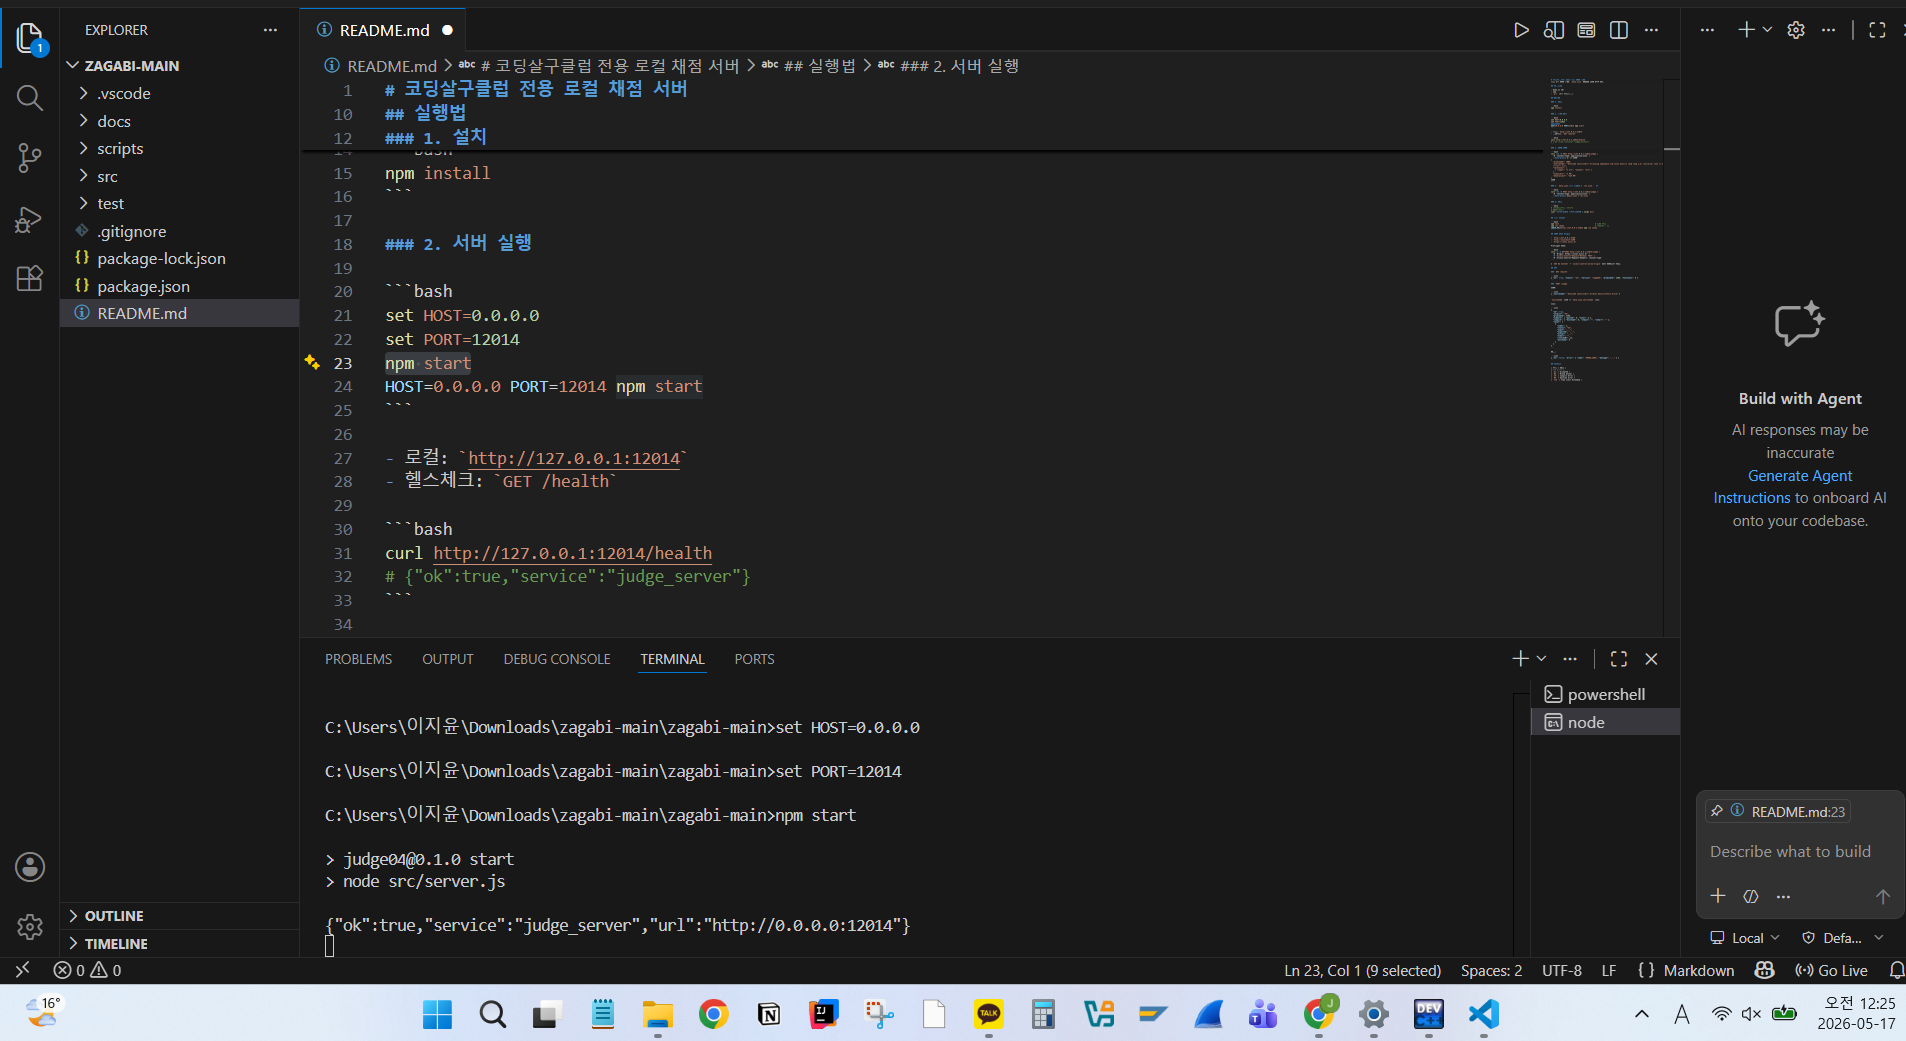Viewport: 1906px width, 1041px height.
Task: Open Google Chrome from the taskbar
Action: pos(713,1014)
